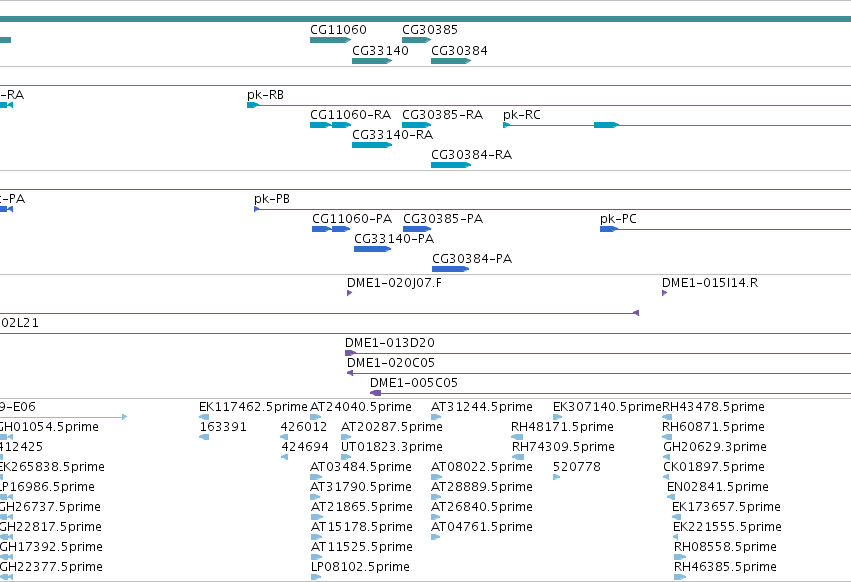
Task: Select EST RH48171.5prime
Action: 517,438
